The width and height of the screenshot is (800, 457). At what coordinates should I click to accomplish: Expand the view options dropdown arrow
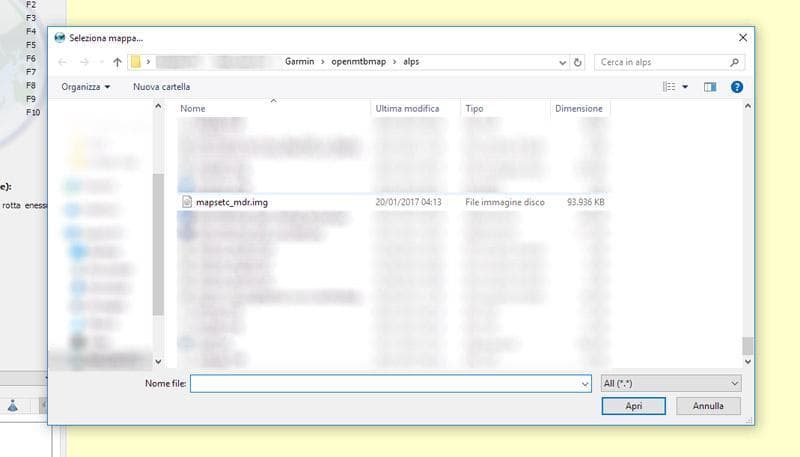coord(685,87)
